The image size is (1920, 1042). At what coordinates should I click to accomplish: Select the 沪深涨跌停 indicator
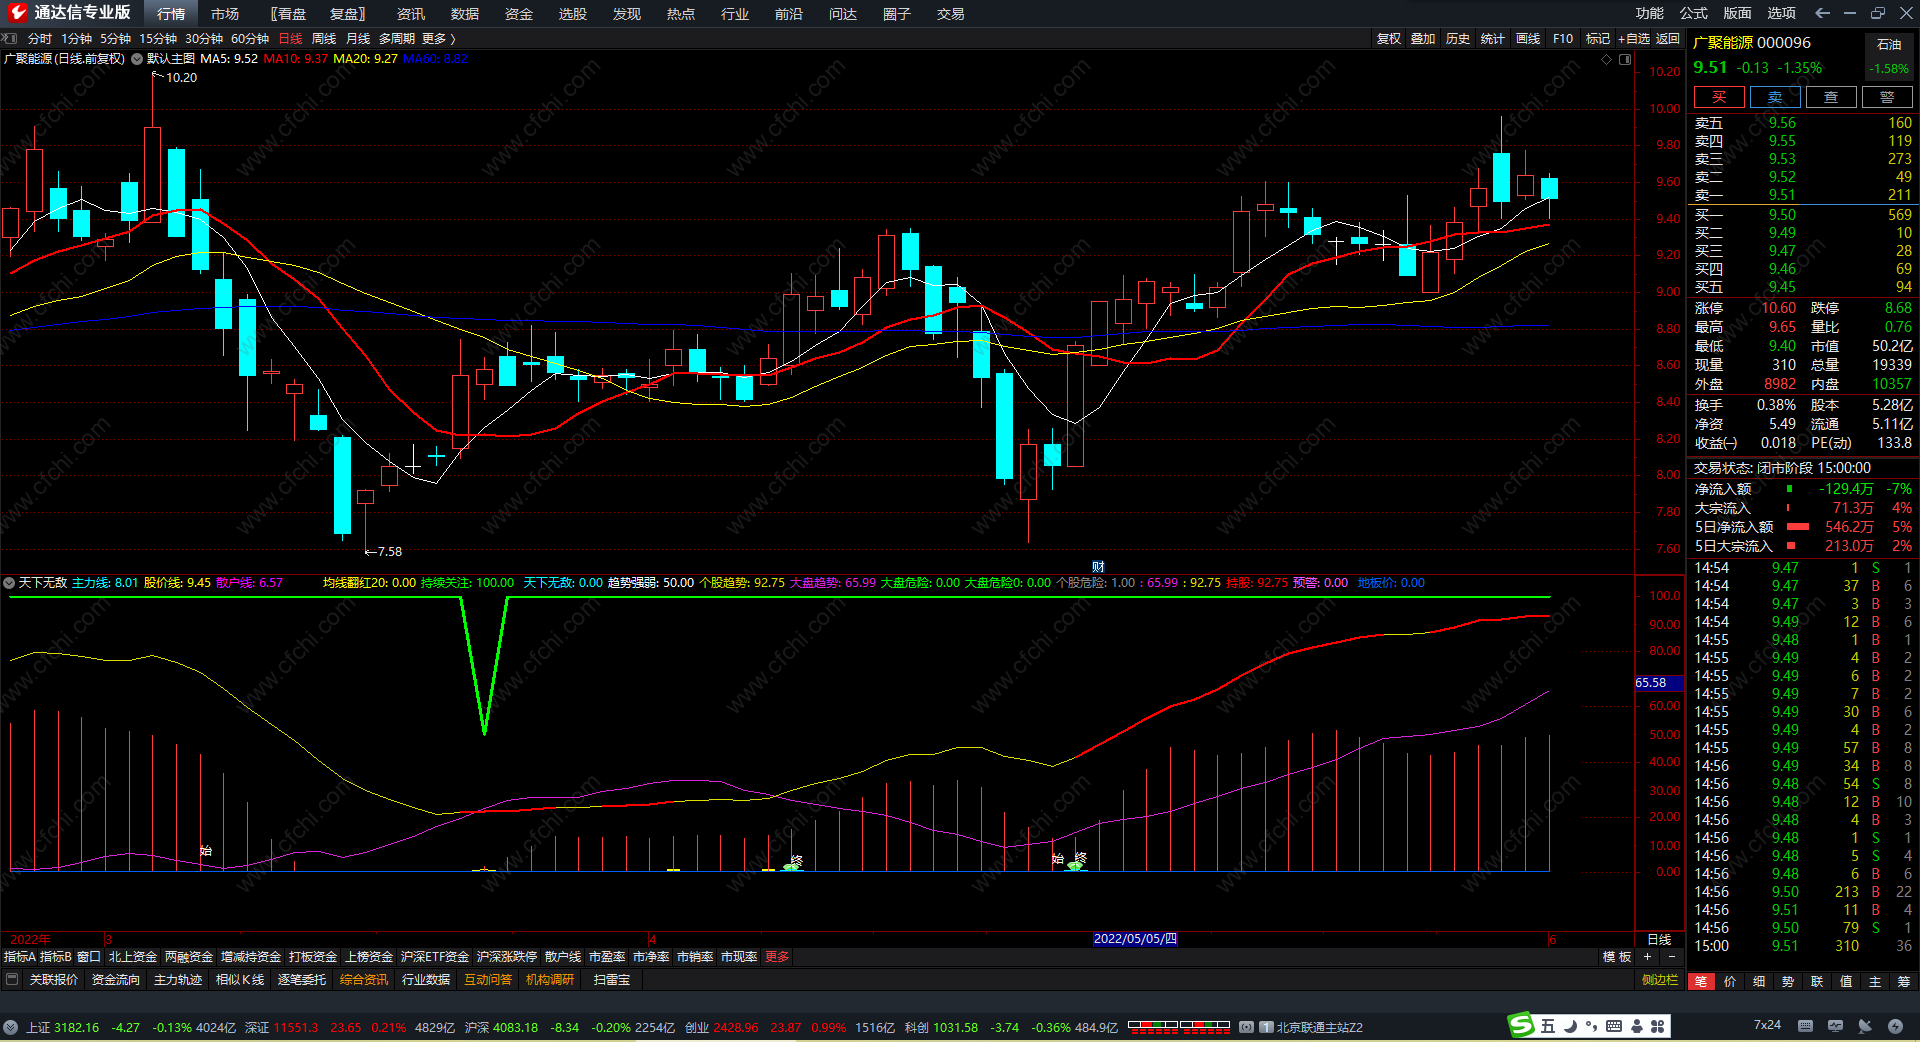point(507,957)
